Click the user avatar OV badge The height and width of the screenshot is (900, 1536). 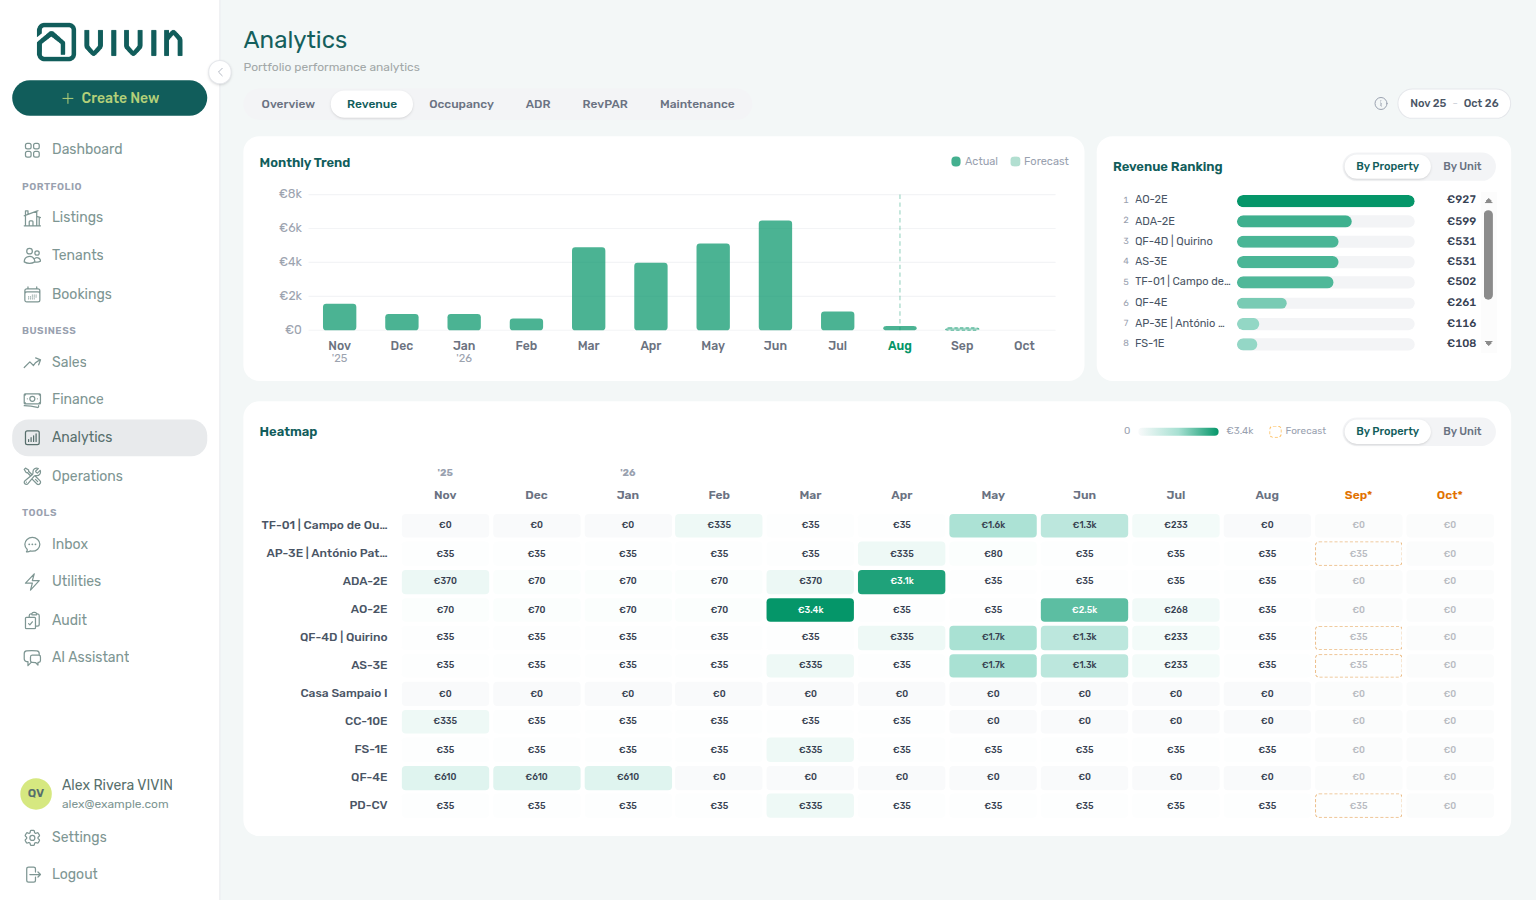click(36, 794)
